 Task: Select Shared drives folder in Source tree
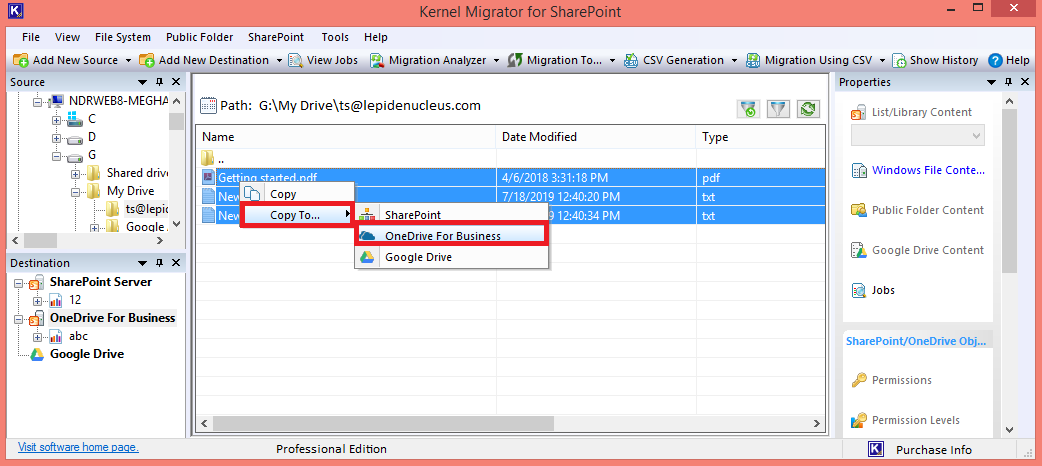pyautogui.click(x=138, y=173)
